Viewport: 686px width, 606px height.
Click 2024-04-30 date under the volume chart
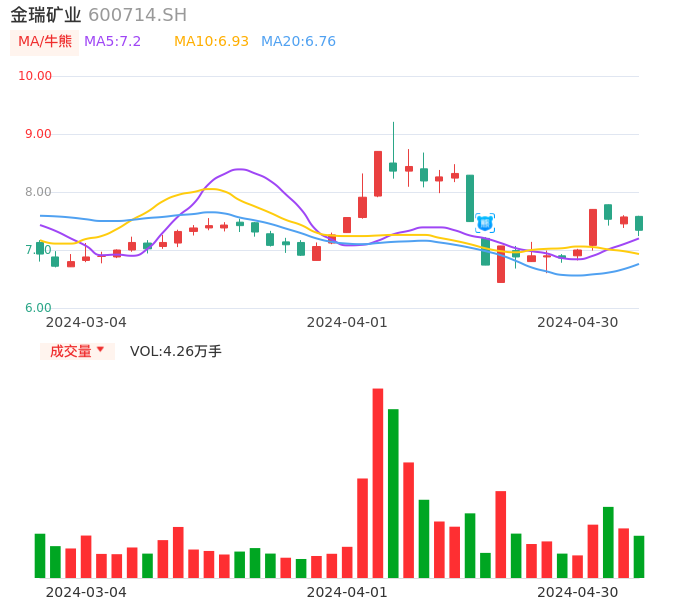(x=577, y=592)
